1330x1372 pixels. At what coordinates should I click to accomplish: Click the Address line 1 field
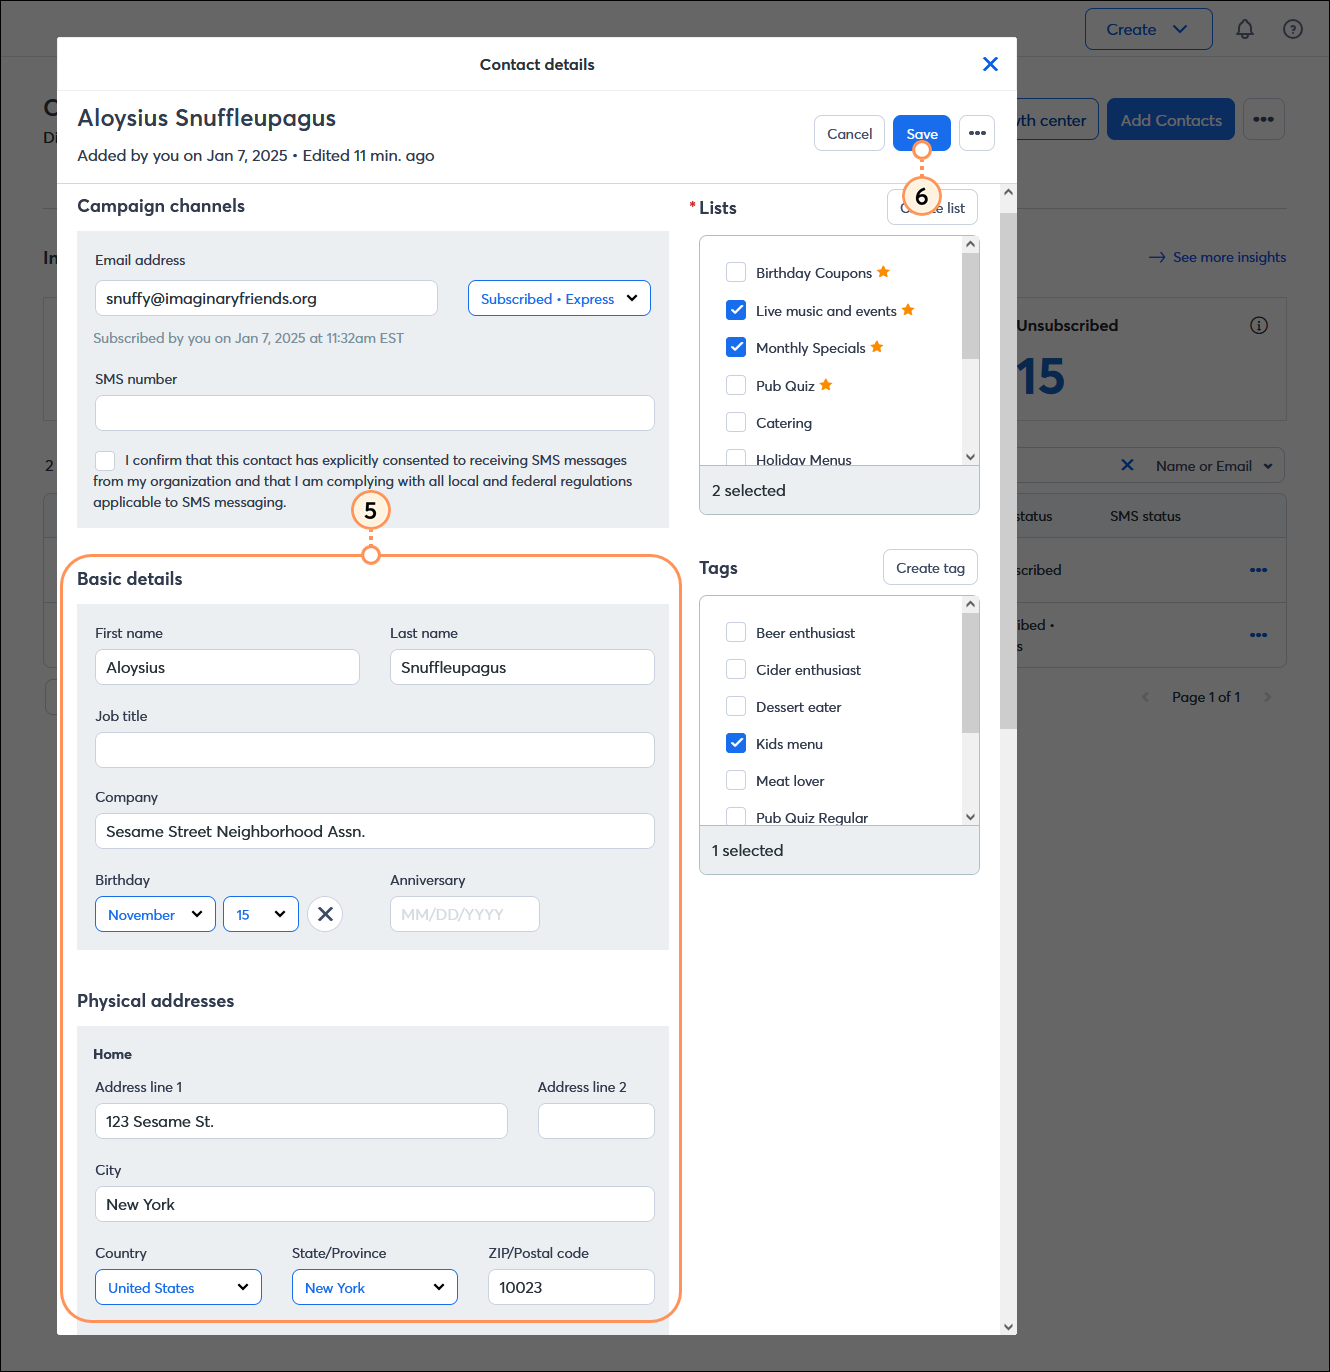tap(301, 1121)
